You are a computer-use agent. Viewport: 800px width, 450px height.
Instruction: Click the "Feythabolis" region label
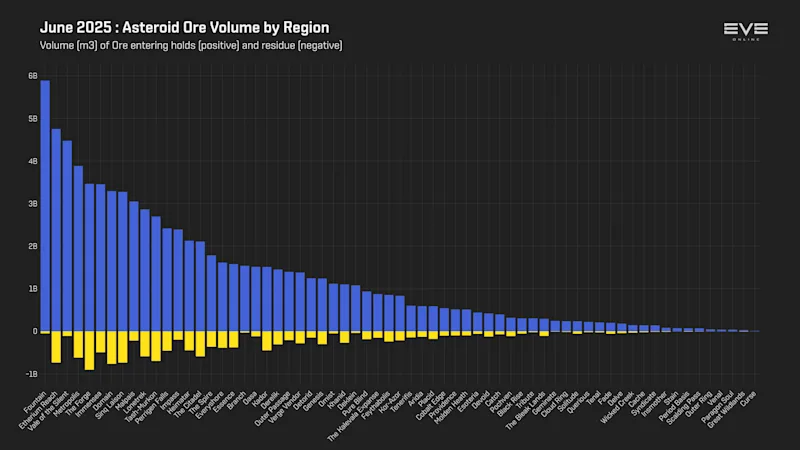(x=376, y=406)
